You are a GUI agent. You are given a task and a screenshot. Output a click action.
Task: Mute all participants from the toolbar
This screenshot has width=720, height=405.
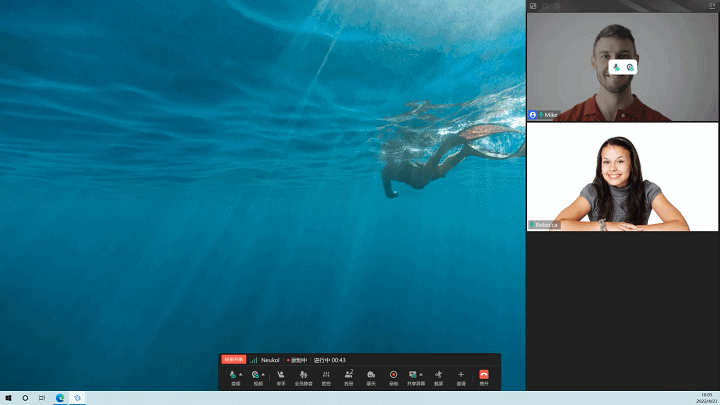point(303,375)
